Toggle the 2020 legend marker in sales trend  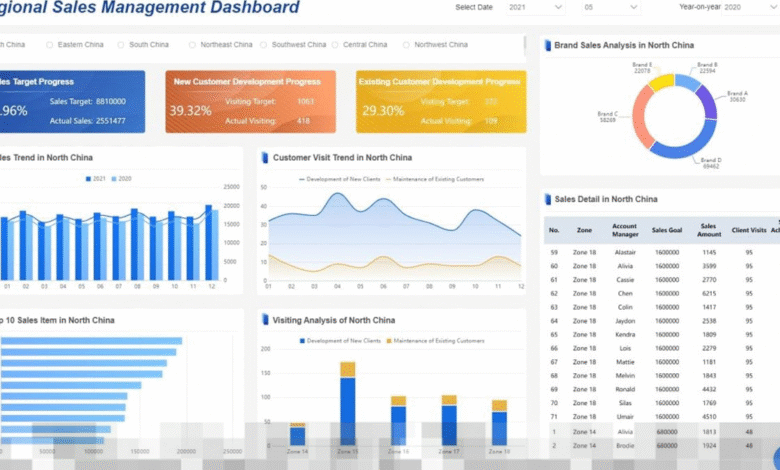pos(116,178)
